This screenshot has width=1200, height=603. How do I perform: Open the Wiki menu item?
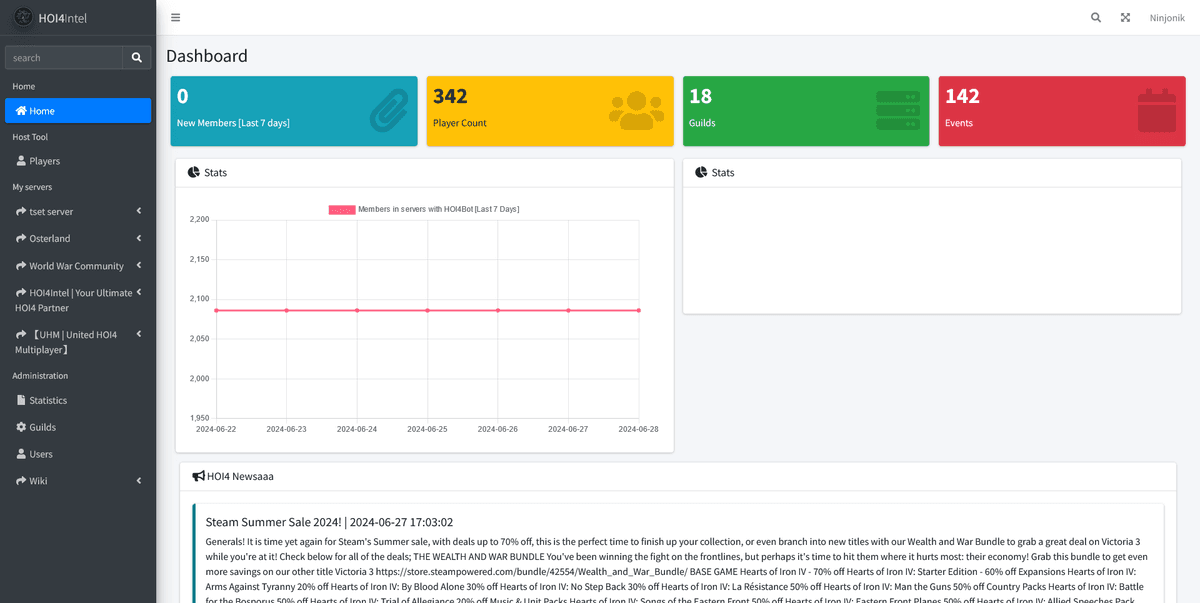(78, 481)
